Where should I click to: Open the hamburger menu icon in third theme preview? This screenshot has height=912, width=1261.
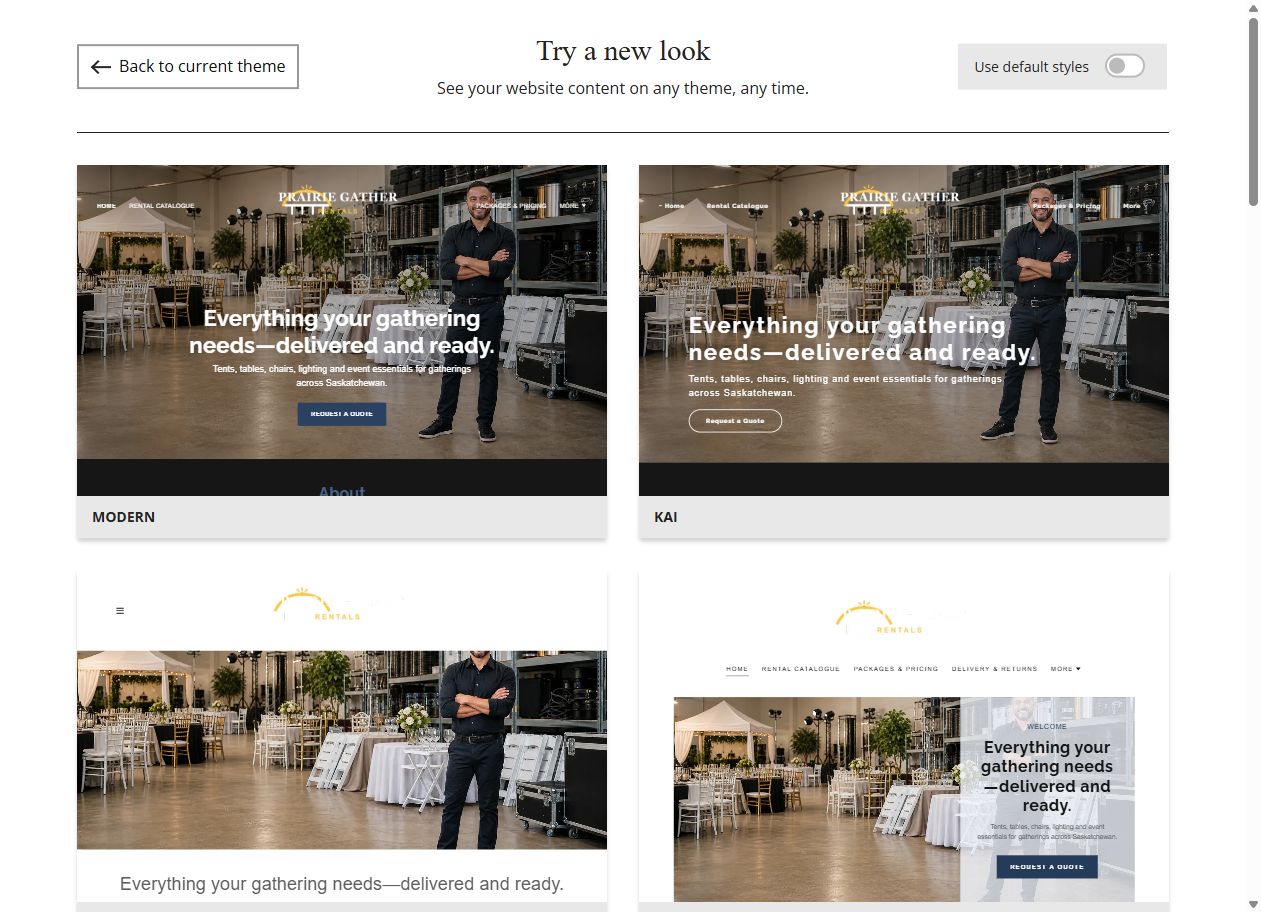[120, 610]
